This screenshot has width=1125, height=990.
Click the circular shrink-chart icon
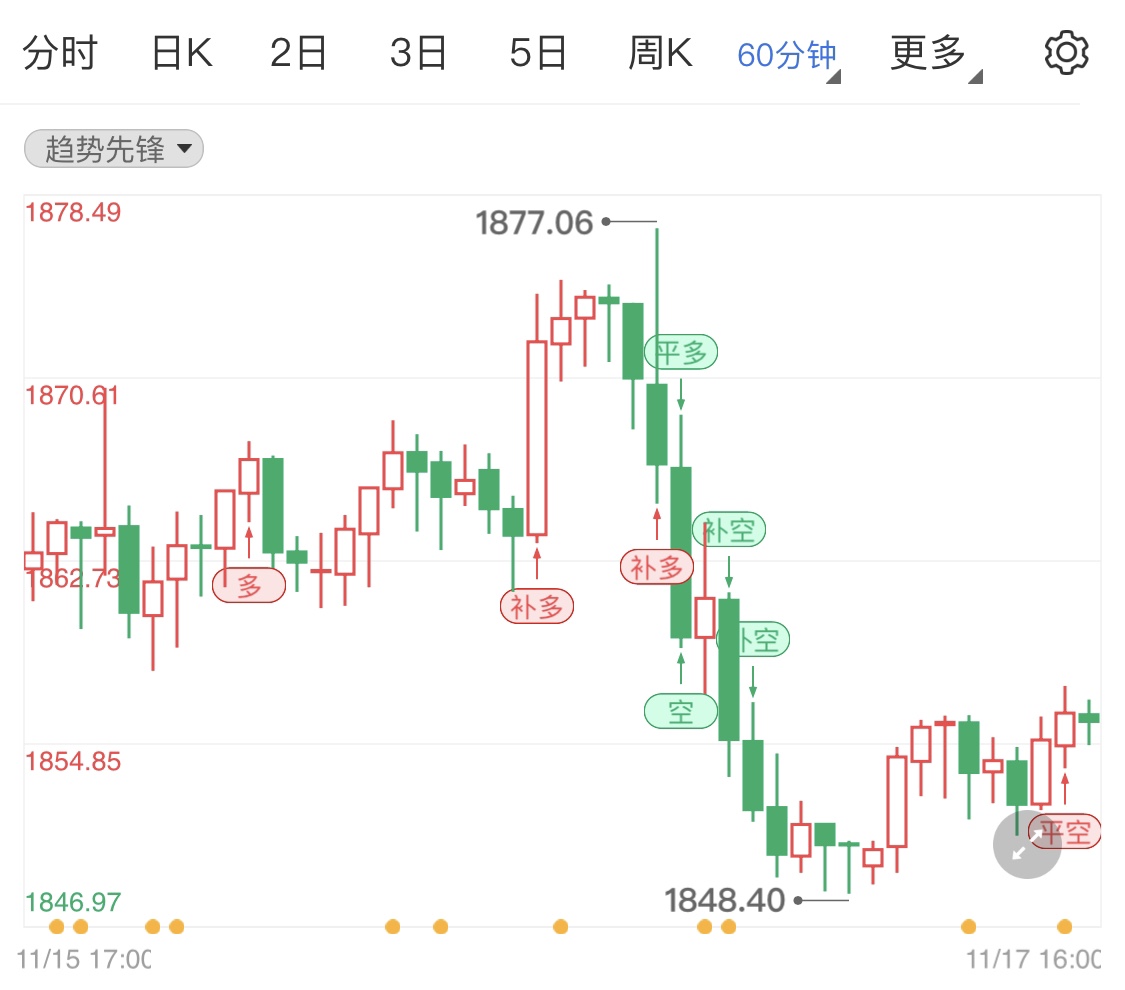[x=1026, y=845]
